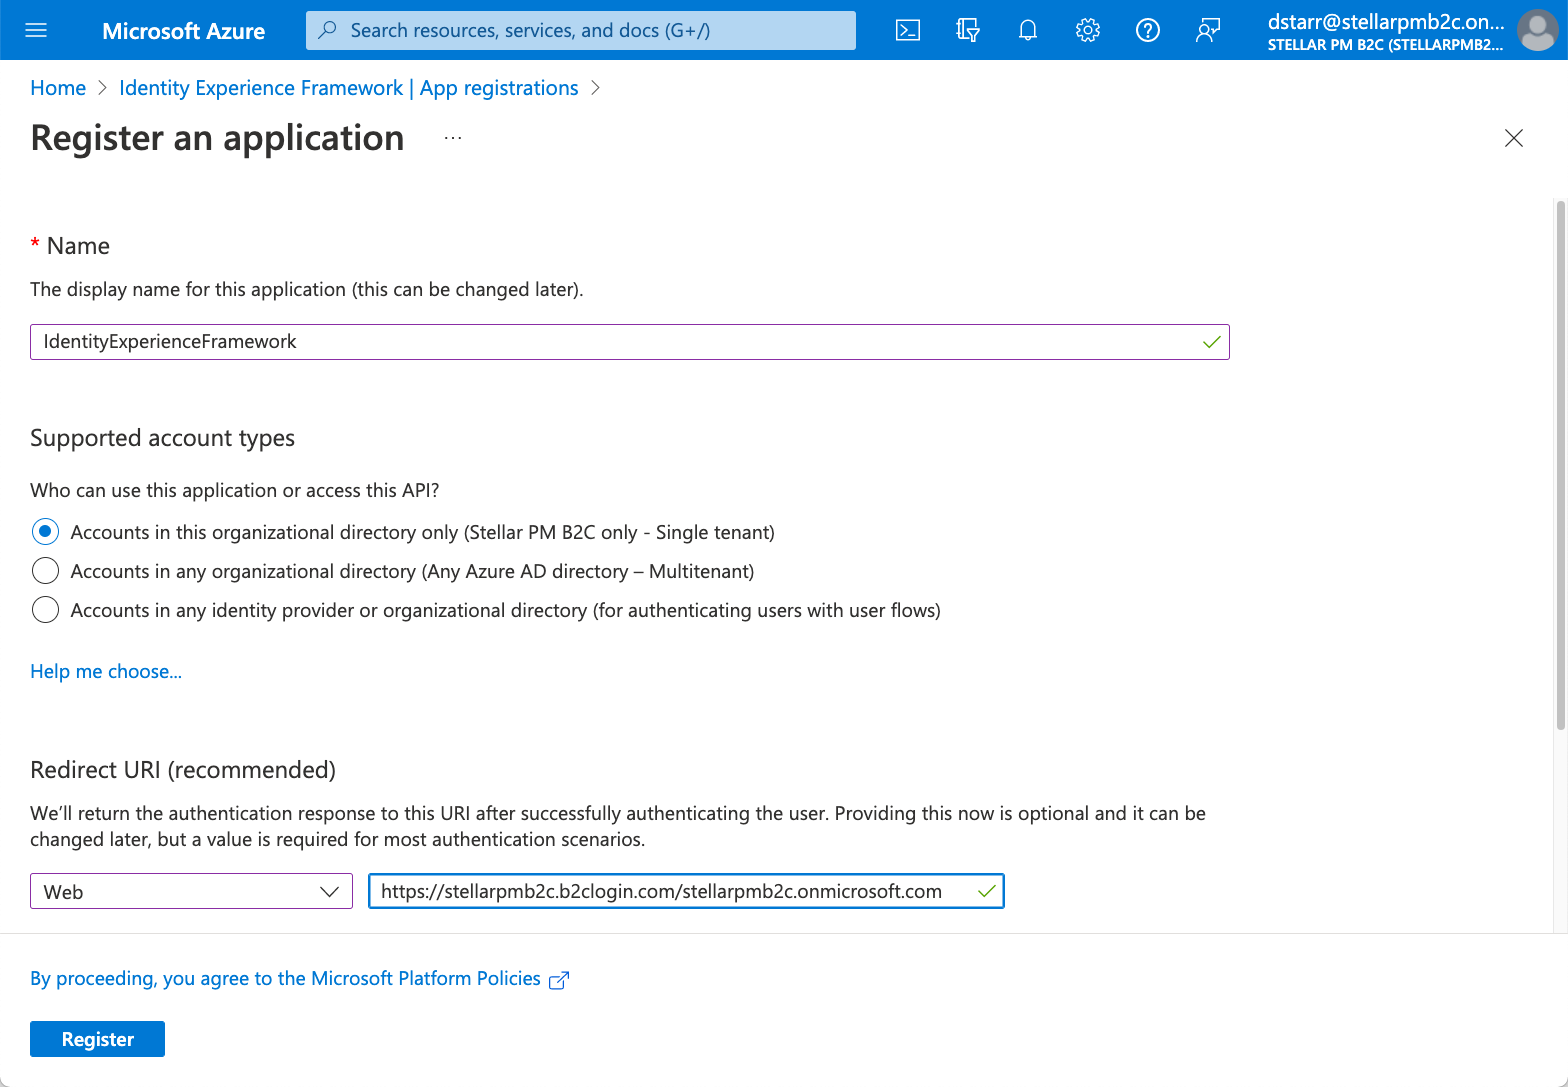The width and height of the screenshot is (1568, 1087).
Task: Open the Directories and subscriptions filter
Action: coord(967,30)
